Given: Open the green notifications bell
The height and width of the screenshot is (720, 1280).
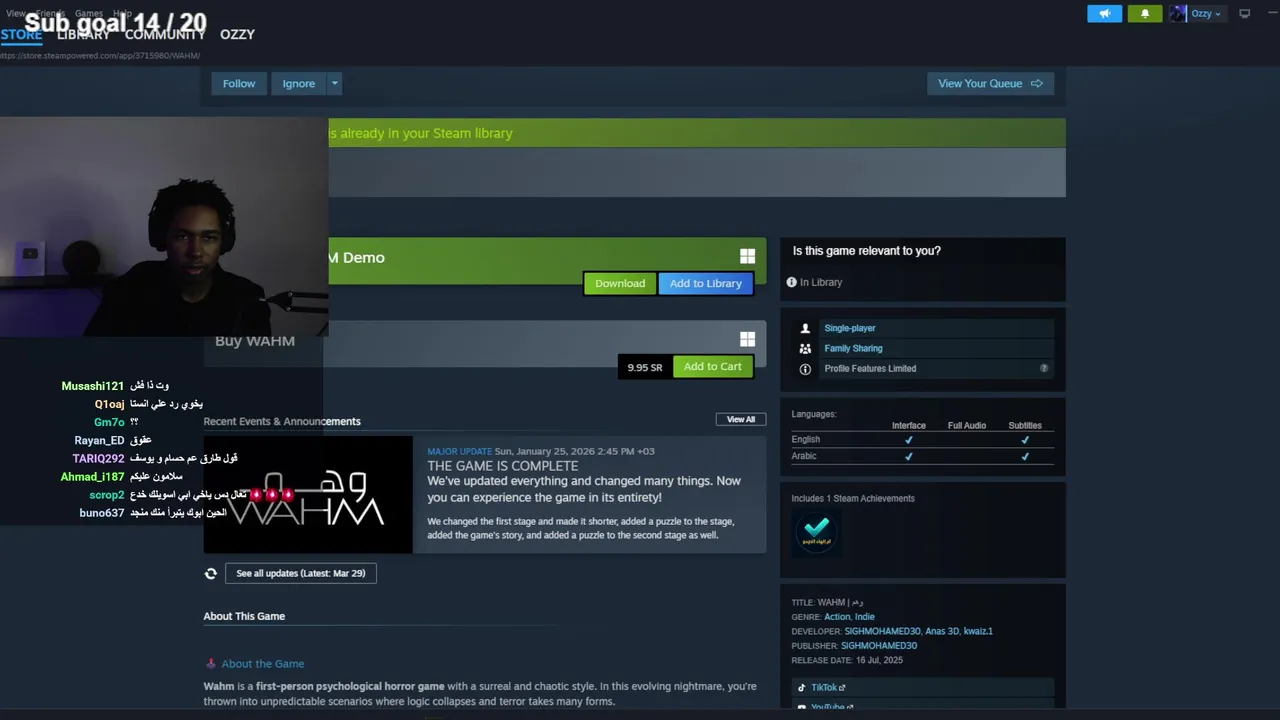Looking at the screenshot, I should click(x=1145, y=13).
